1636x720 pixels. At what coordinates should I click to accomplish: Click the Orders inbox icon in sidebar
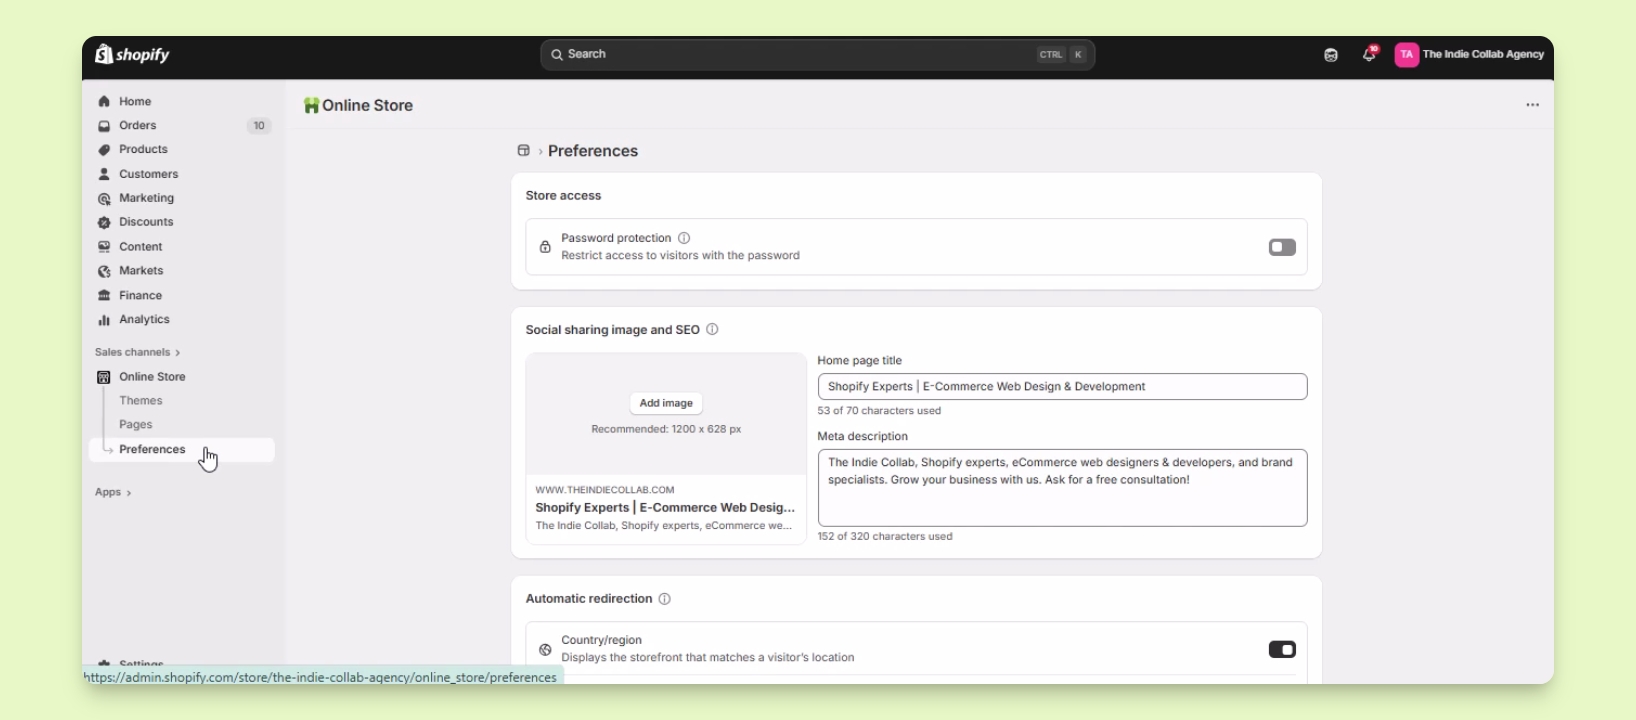tap(104, 126)
